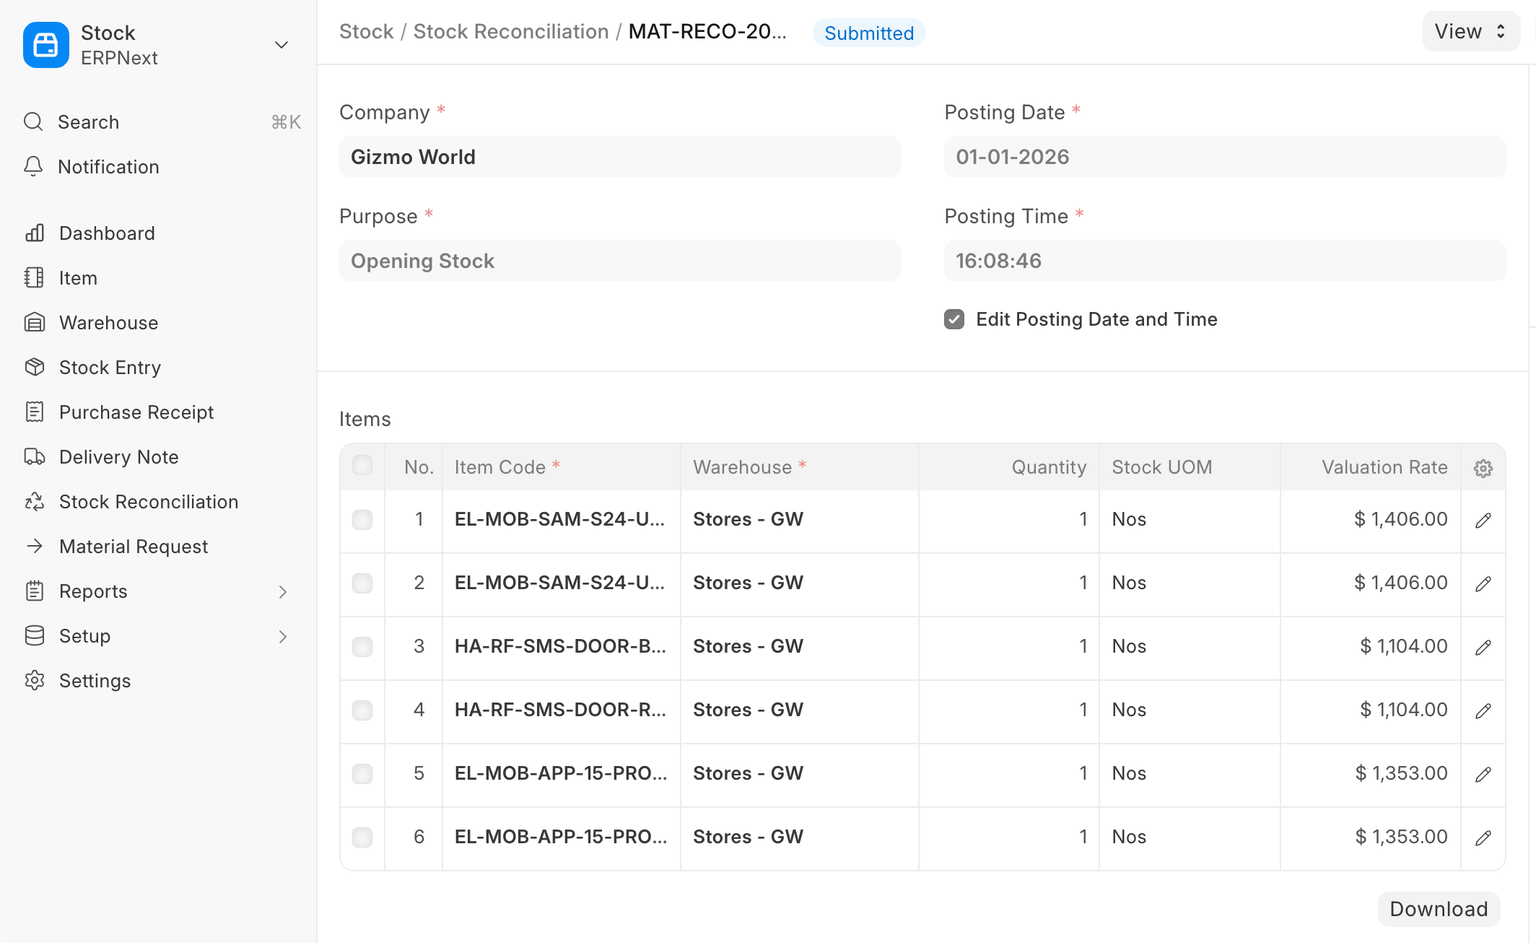Click the Stock ERPNext app logo icon
This screenshot has height=943, width=1536.
pos(46,45)
